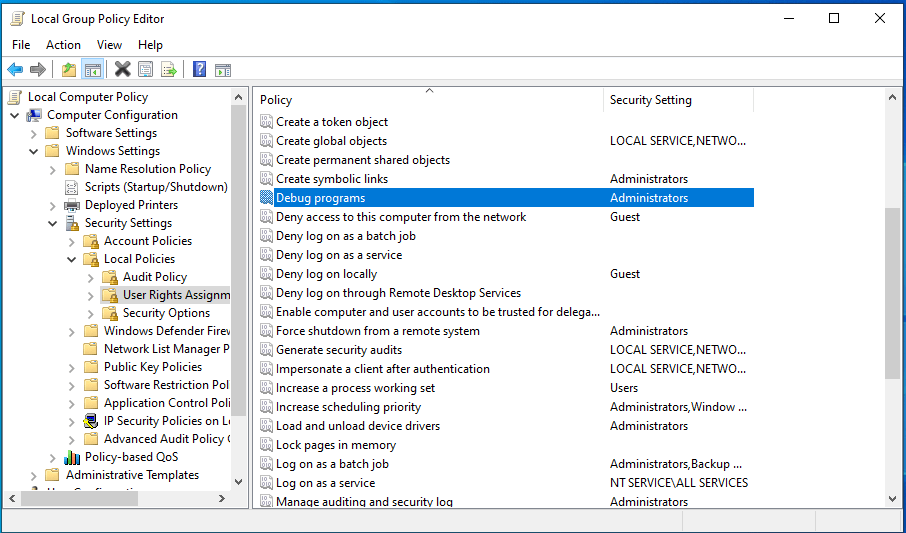Toggle the Show/Hide Action Pane icon
The image size is (906, 533).
click(223, 69)
